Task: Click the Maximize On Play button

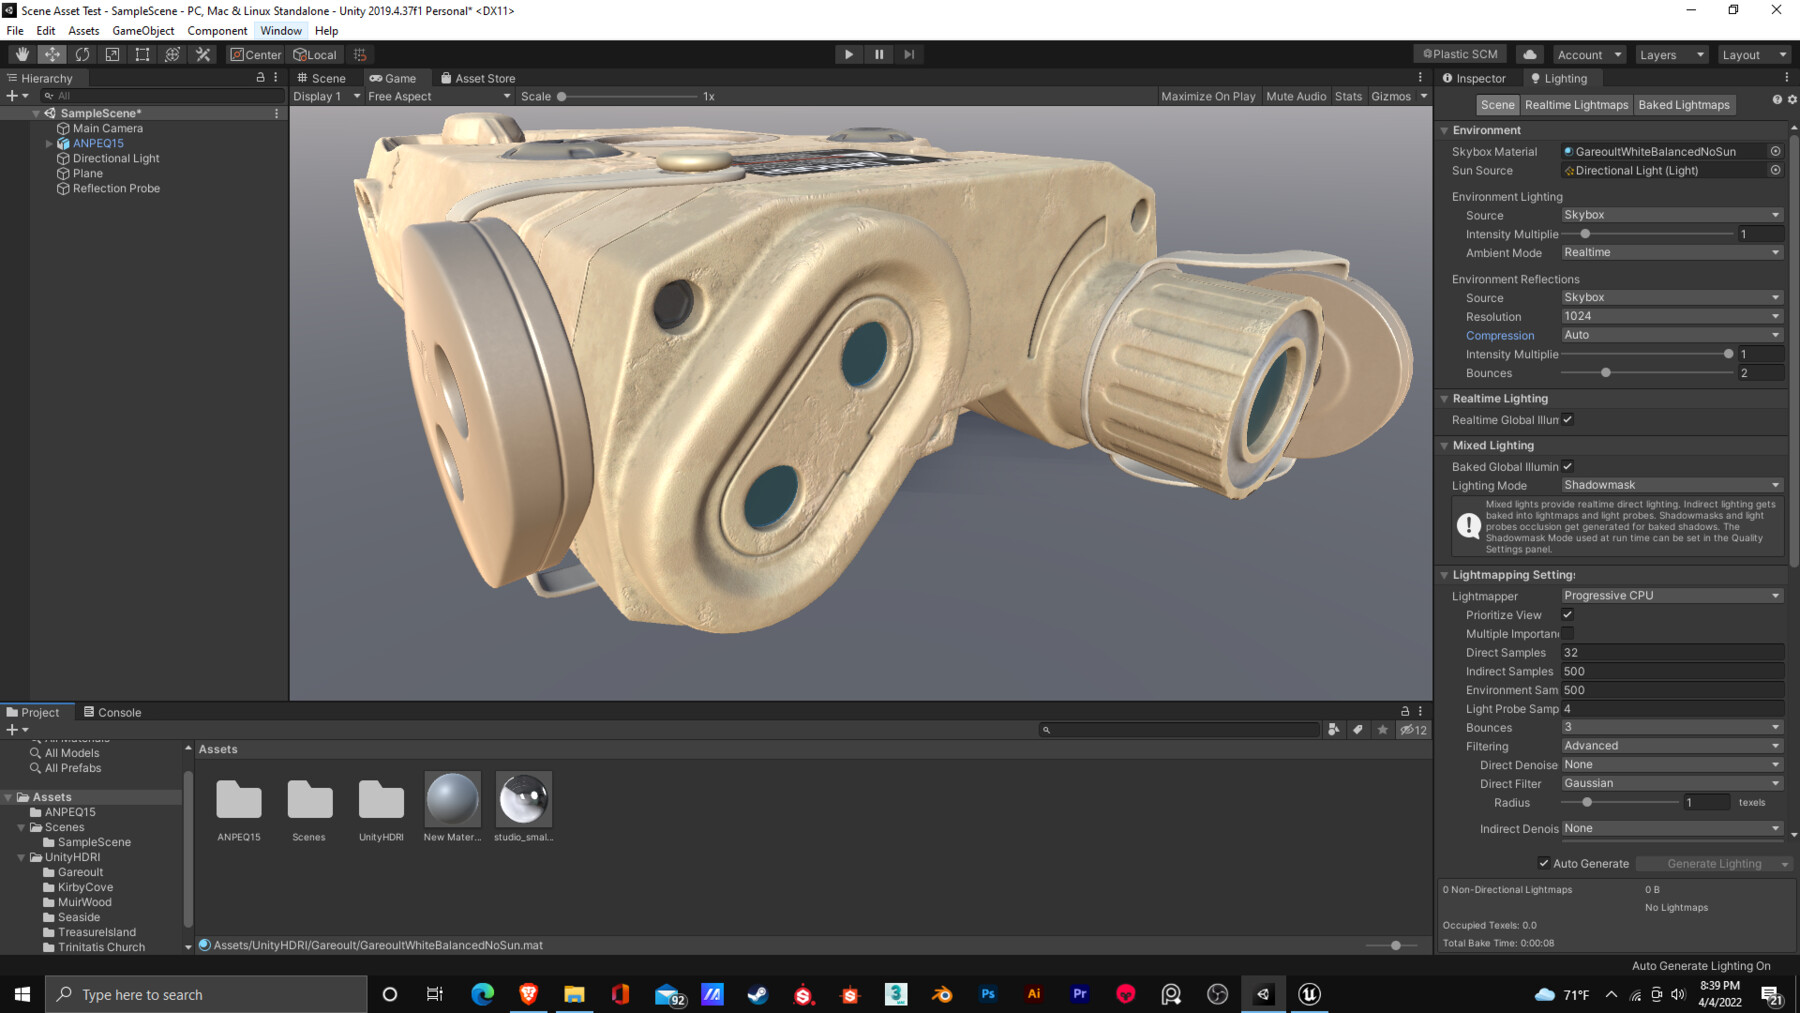Action: point(1207,96)
